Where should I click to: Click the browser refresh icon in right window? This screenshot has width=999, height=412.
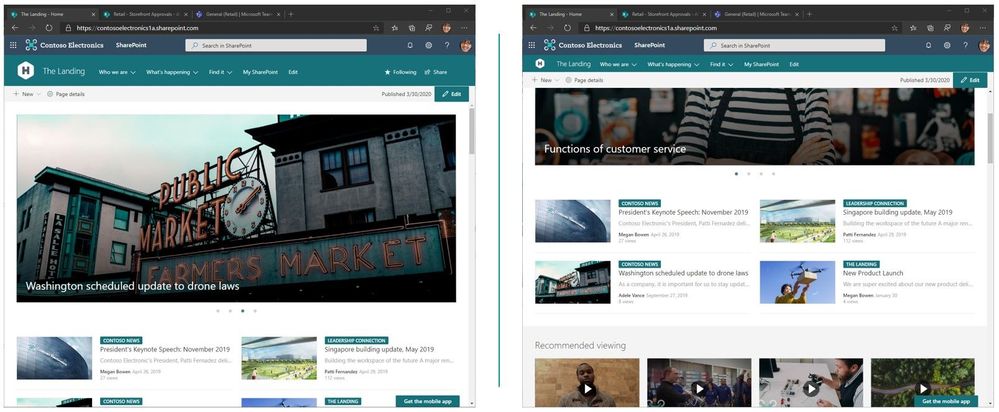568,28
